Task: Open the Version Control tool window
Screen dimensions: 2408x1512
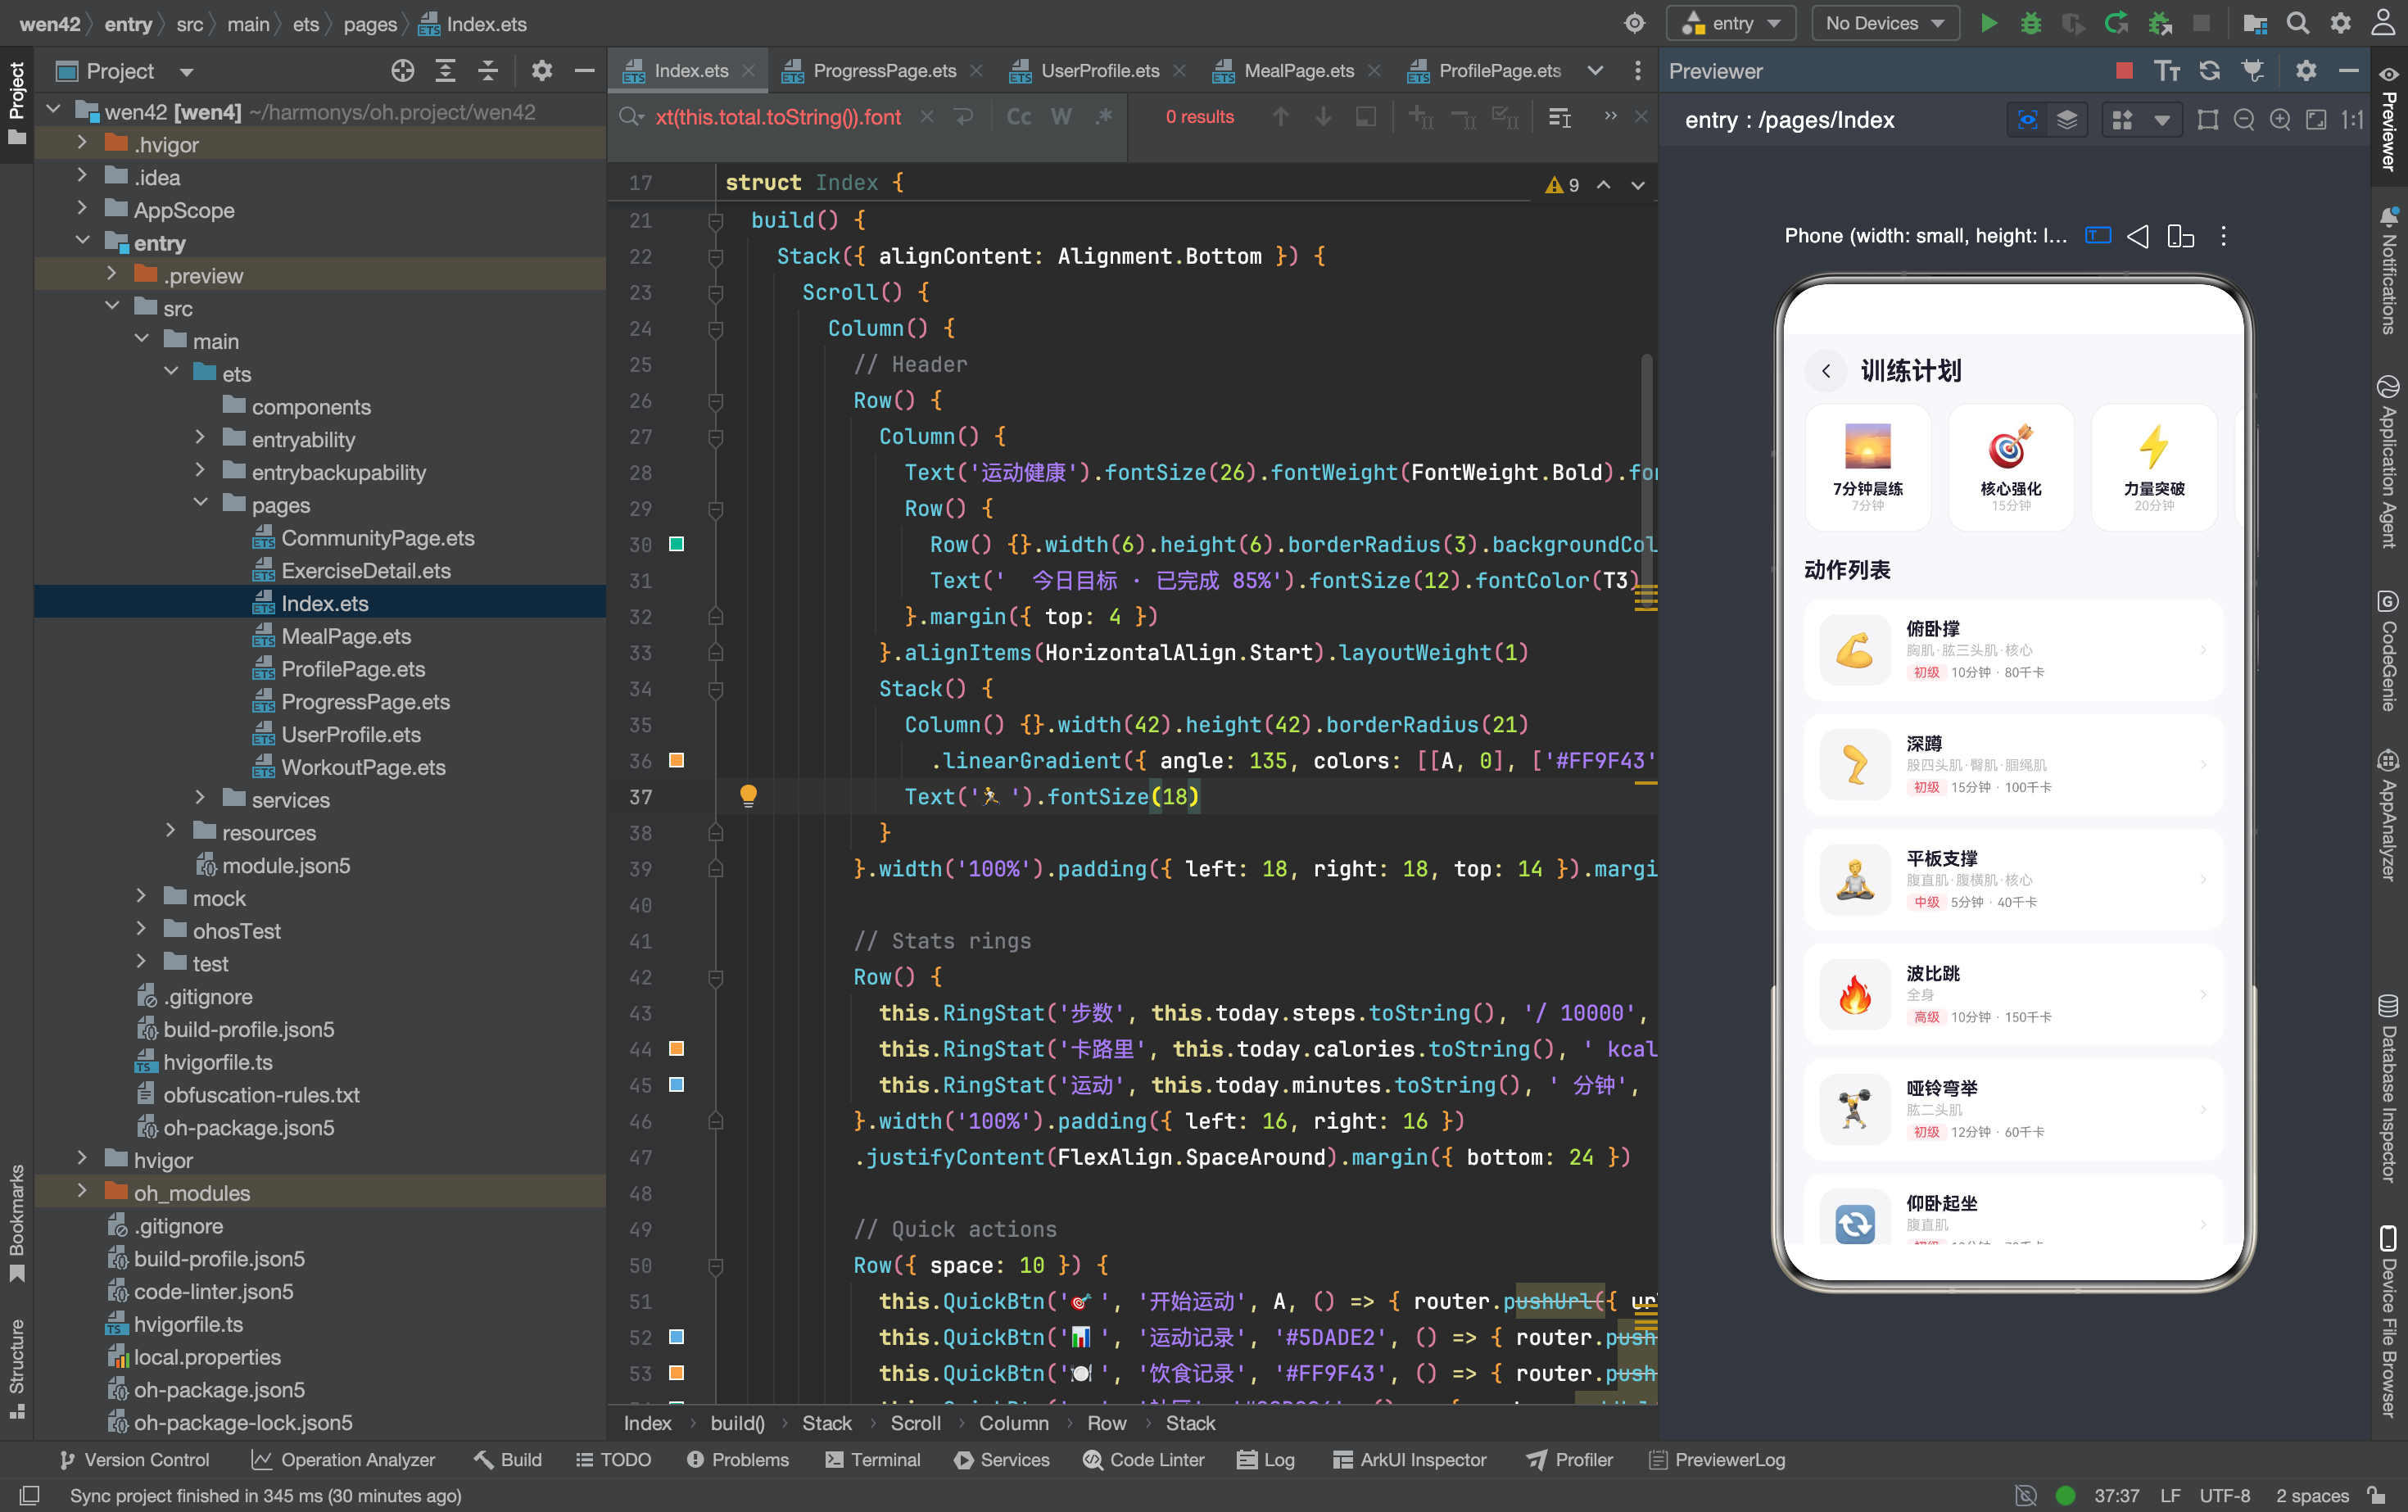Action: click(134, 1459)
